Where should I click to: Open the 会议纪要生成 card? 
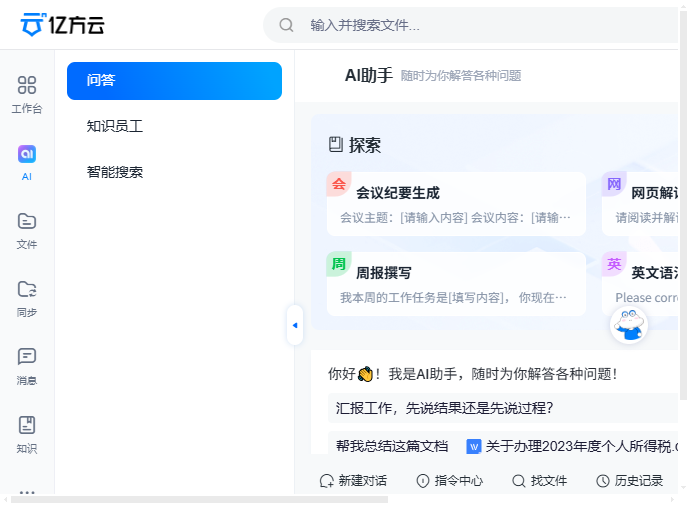pyautogui.click(x=456, y=204)
